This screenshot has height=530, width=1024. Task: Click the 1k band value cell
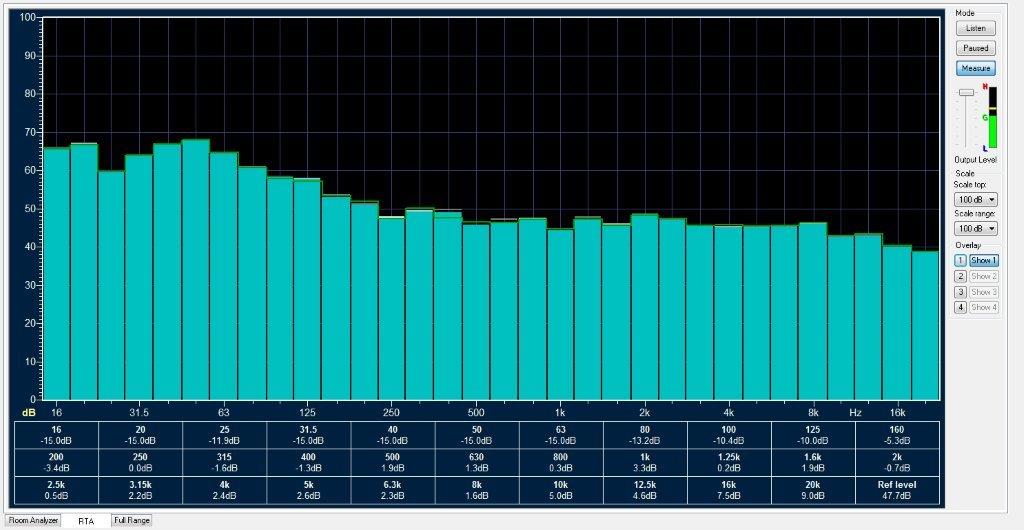[x=645, y=462]
